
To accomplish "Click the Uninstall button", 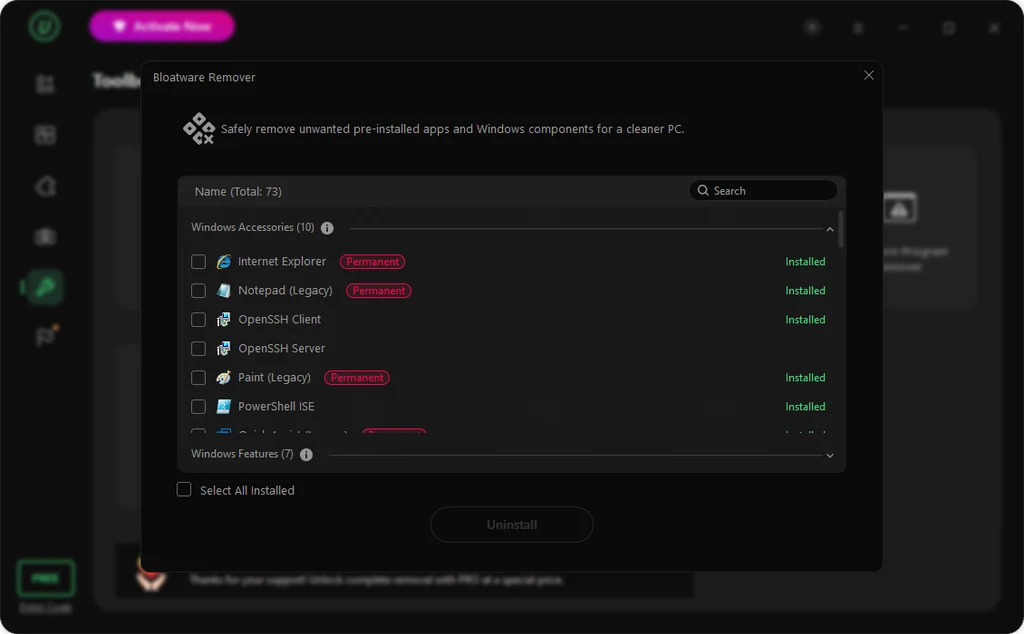I will click(512, 524).
